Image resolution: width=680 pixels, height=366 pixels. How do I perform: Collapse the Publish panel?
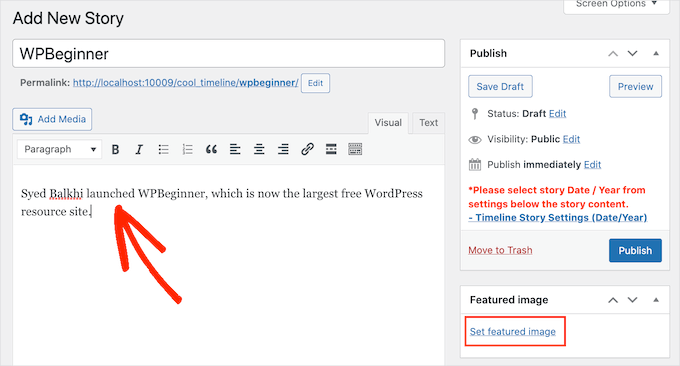pos(656,54)
